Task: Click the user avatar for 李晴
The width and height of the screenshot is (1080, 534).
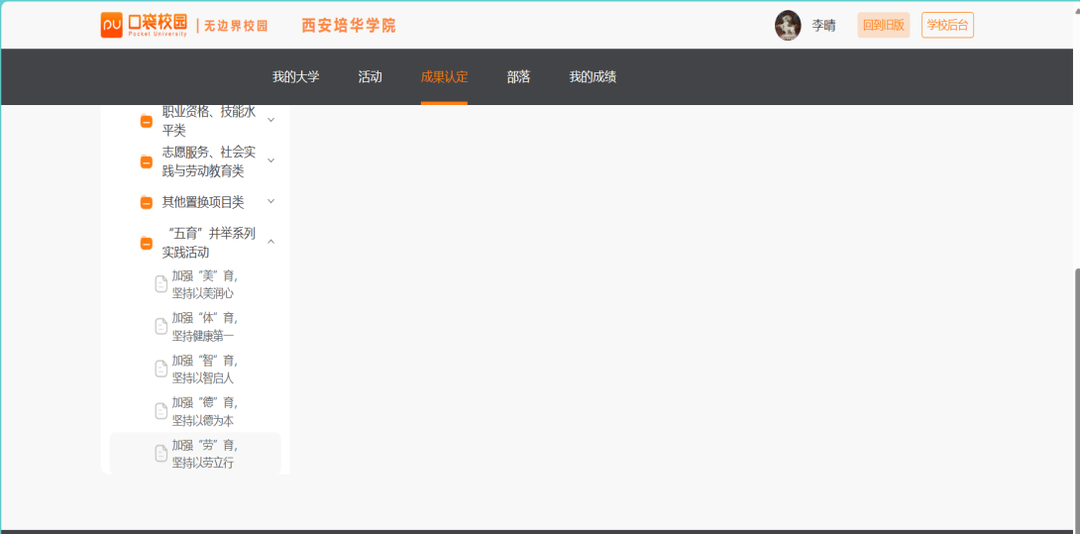Action: point(788,25)
